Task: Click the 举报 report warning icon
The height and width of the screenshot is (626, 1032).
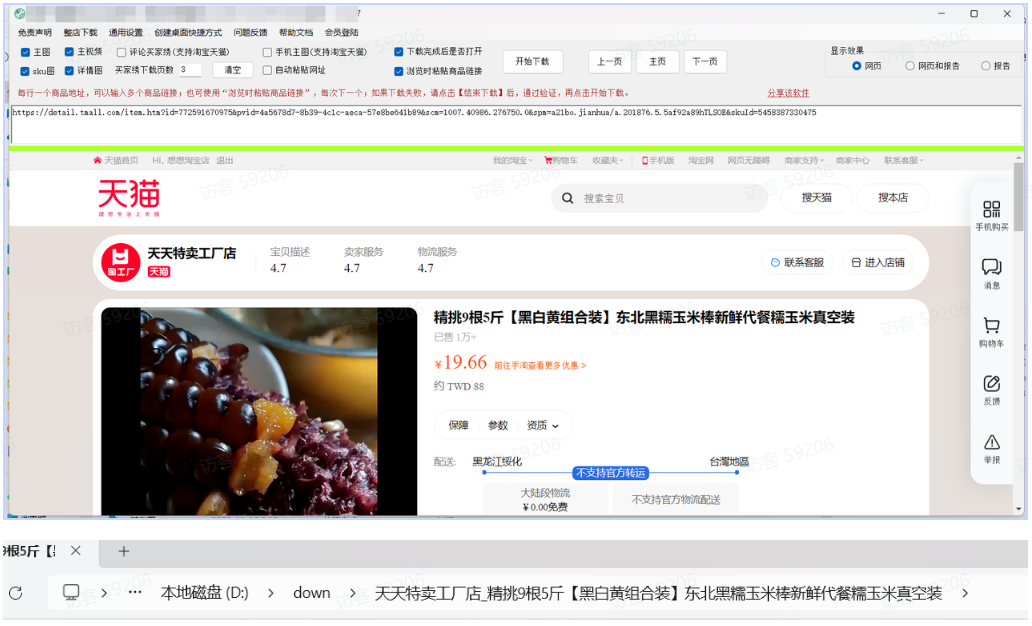Action: click(x=991, y=442)
